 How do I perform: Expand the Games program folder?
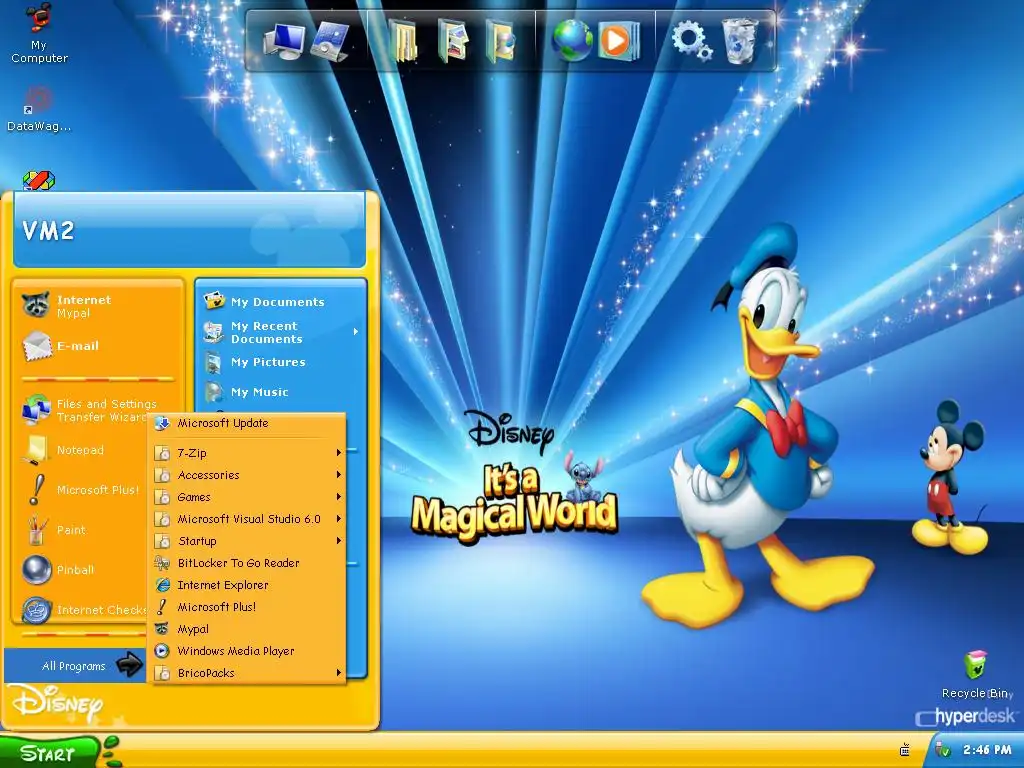(x=248, y=497)
